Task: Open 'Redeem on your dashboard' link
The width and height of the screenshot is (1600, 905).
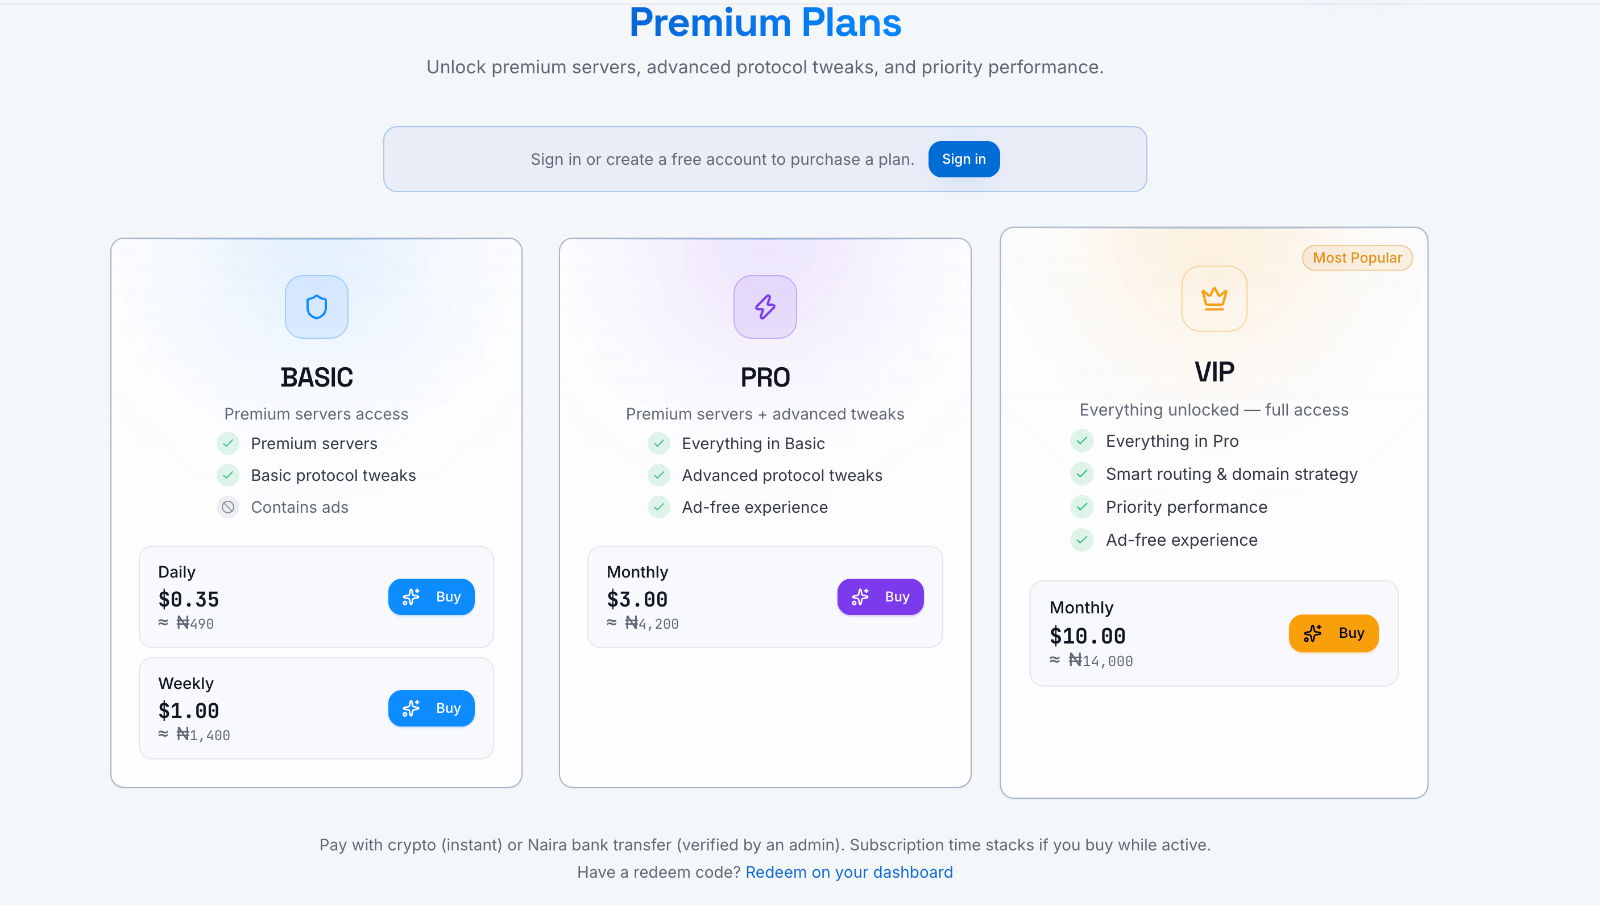Action: (x=849, y=872)
